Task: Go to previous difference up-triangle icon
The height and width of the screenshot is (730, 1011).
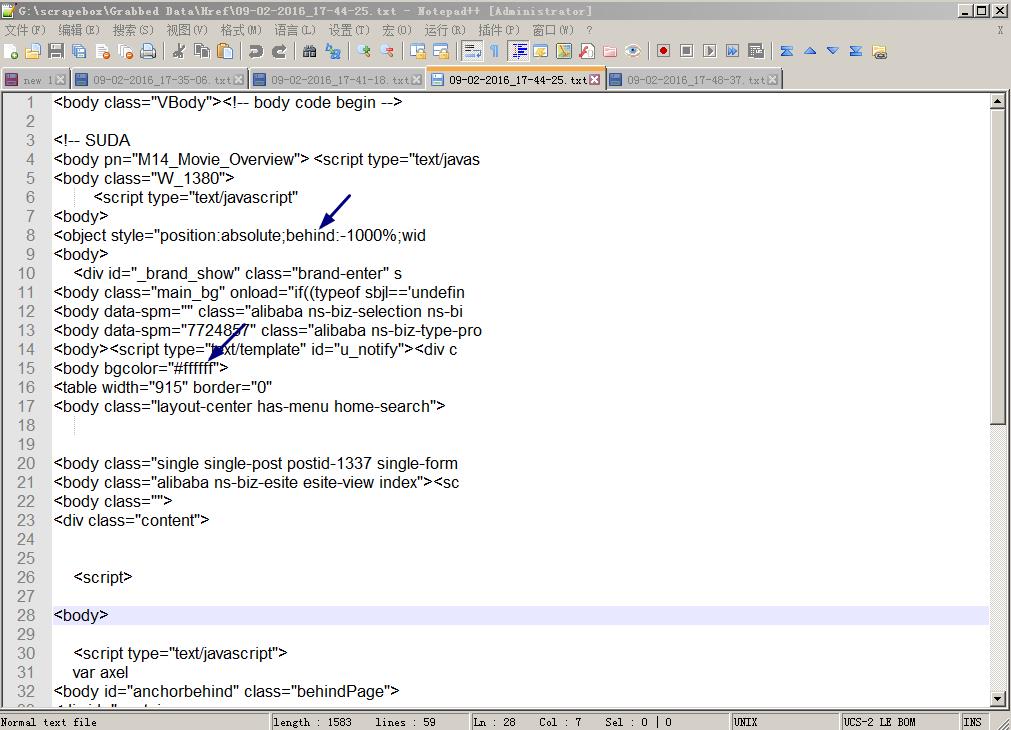Action: click(x=810, y=52)
